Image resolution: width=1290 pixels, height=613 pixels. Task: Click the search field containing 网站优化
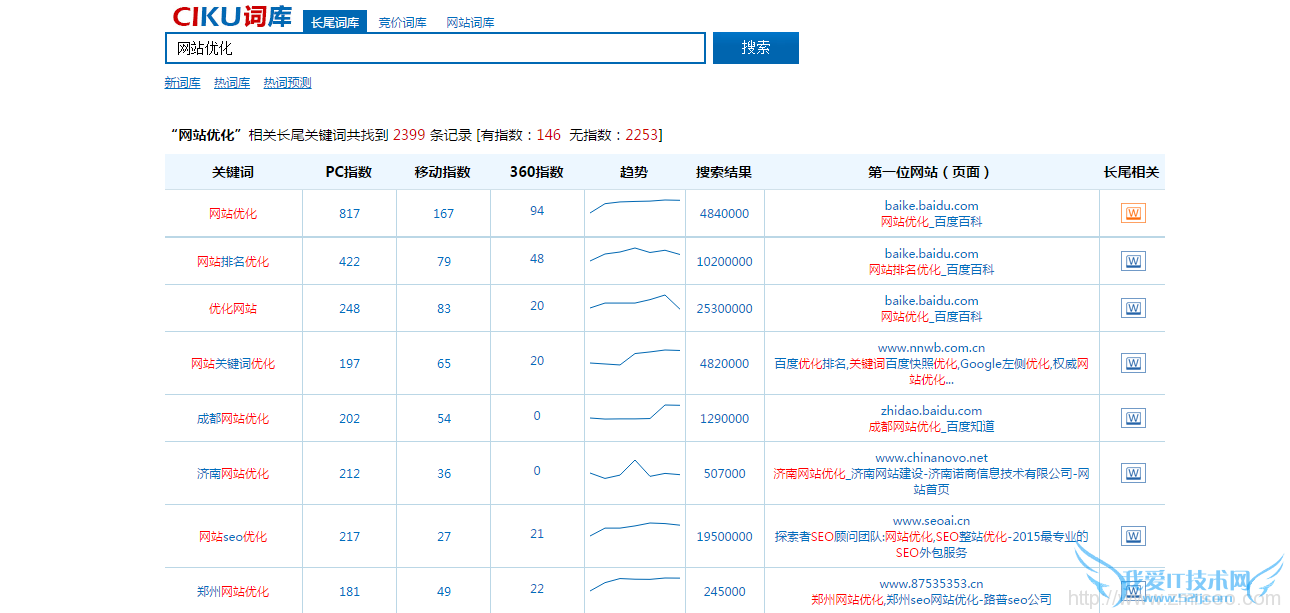coord(435,48)
